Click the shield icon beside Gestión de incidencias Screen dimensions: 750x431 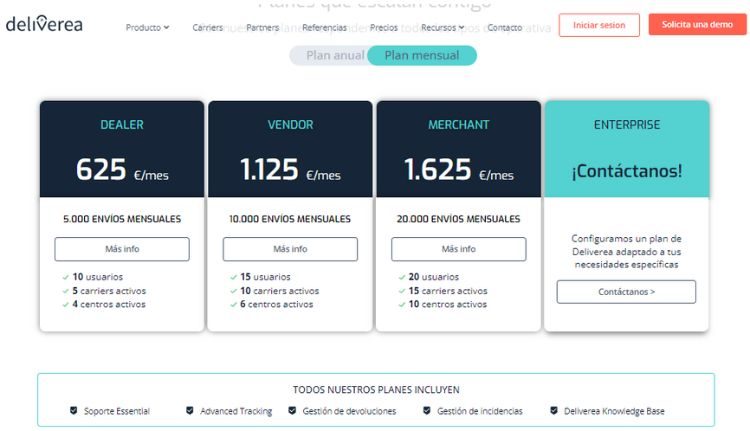(x=427, y=410)
